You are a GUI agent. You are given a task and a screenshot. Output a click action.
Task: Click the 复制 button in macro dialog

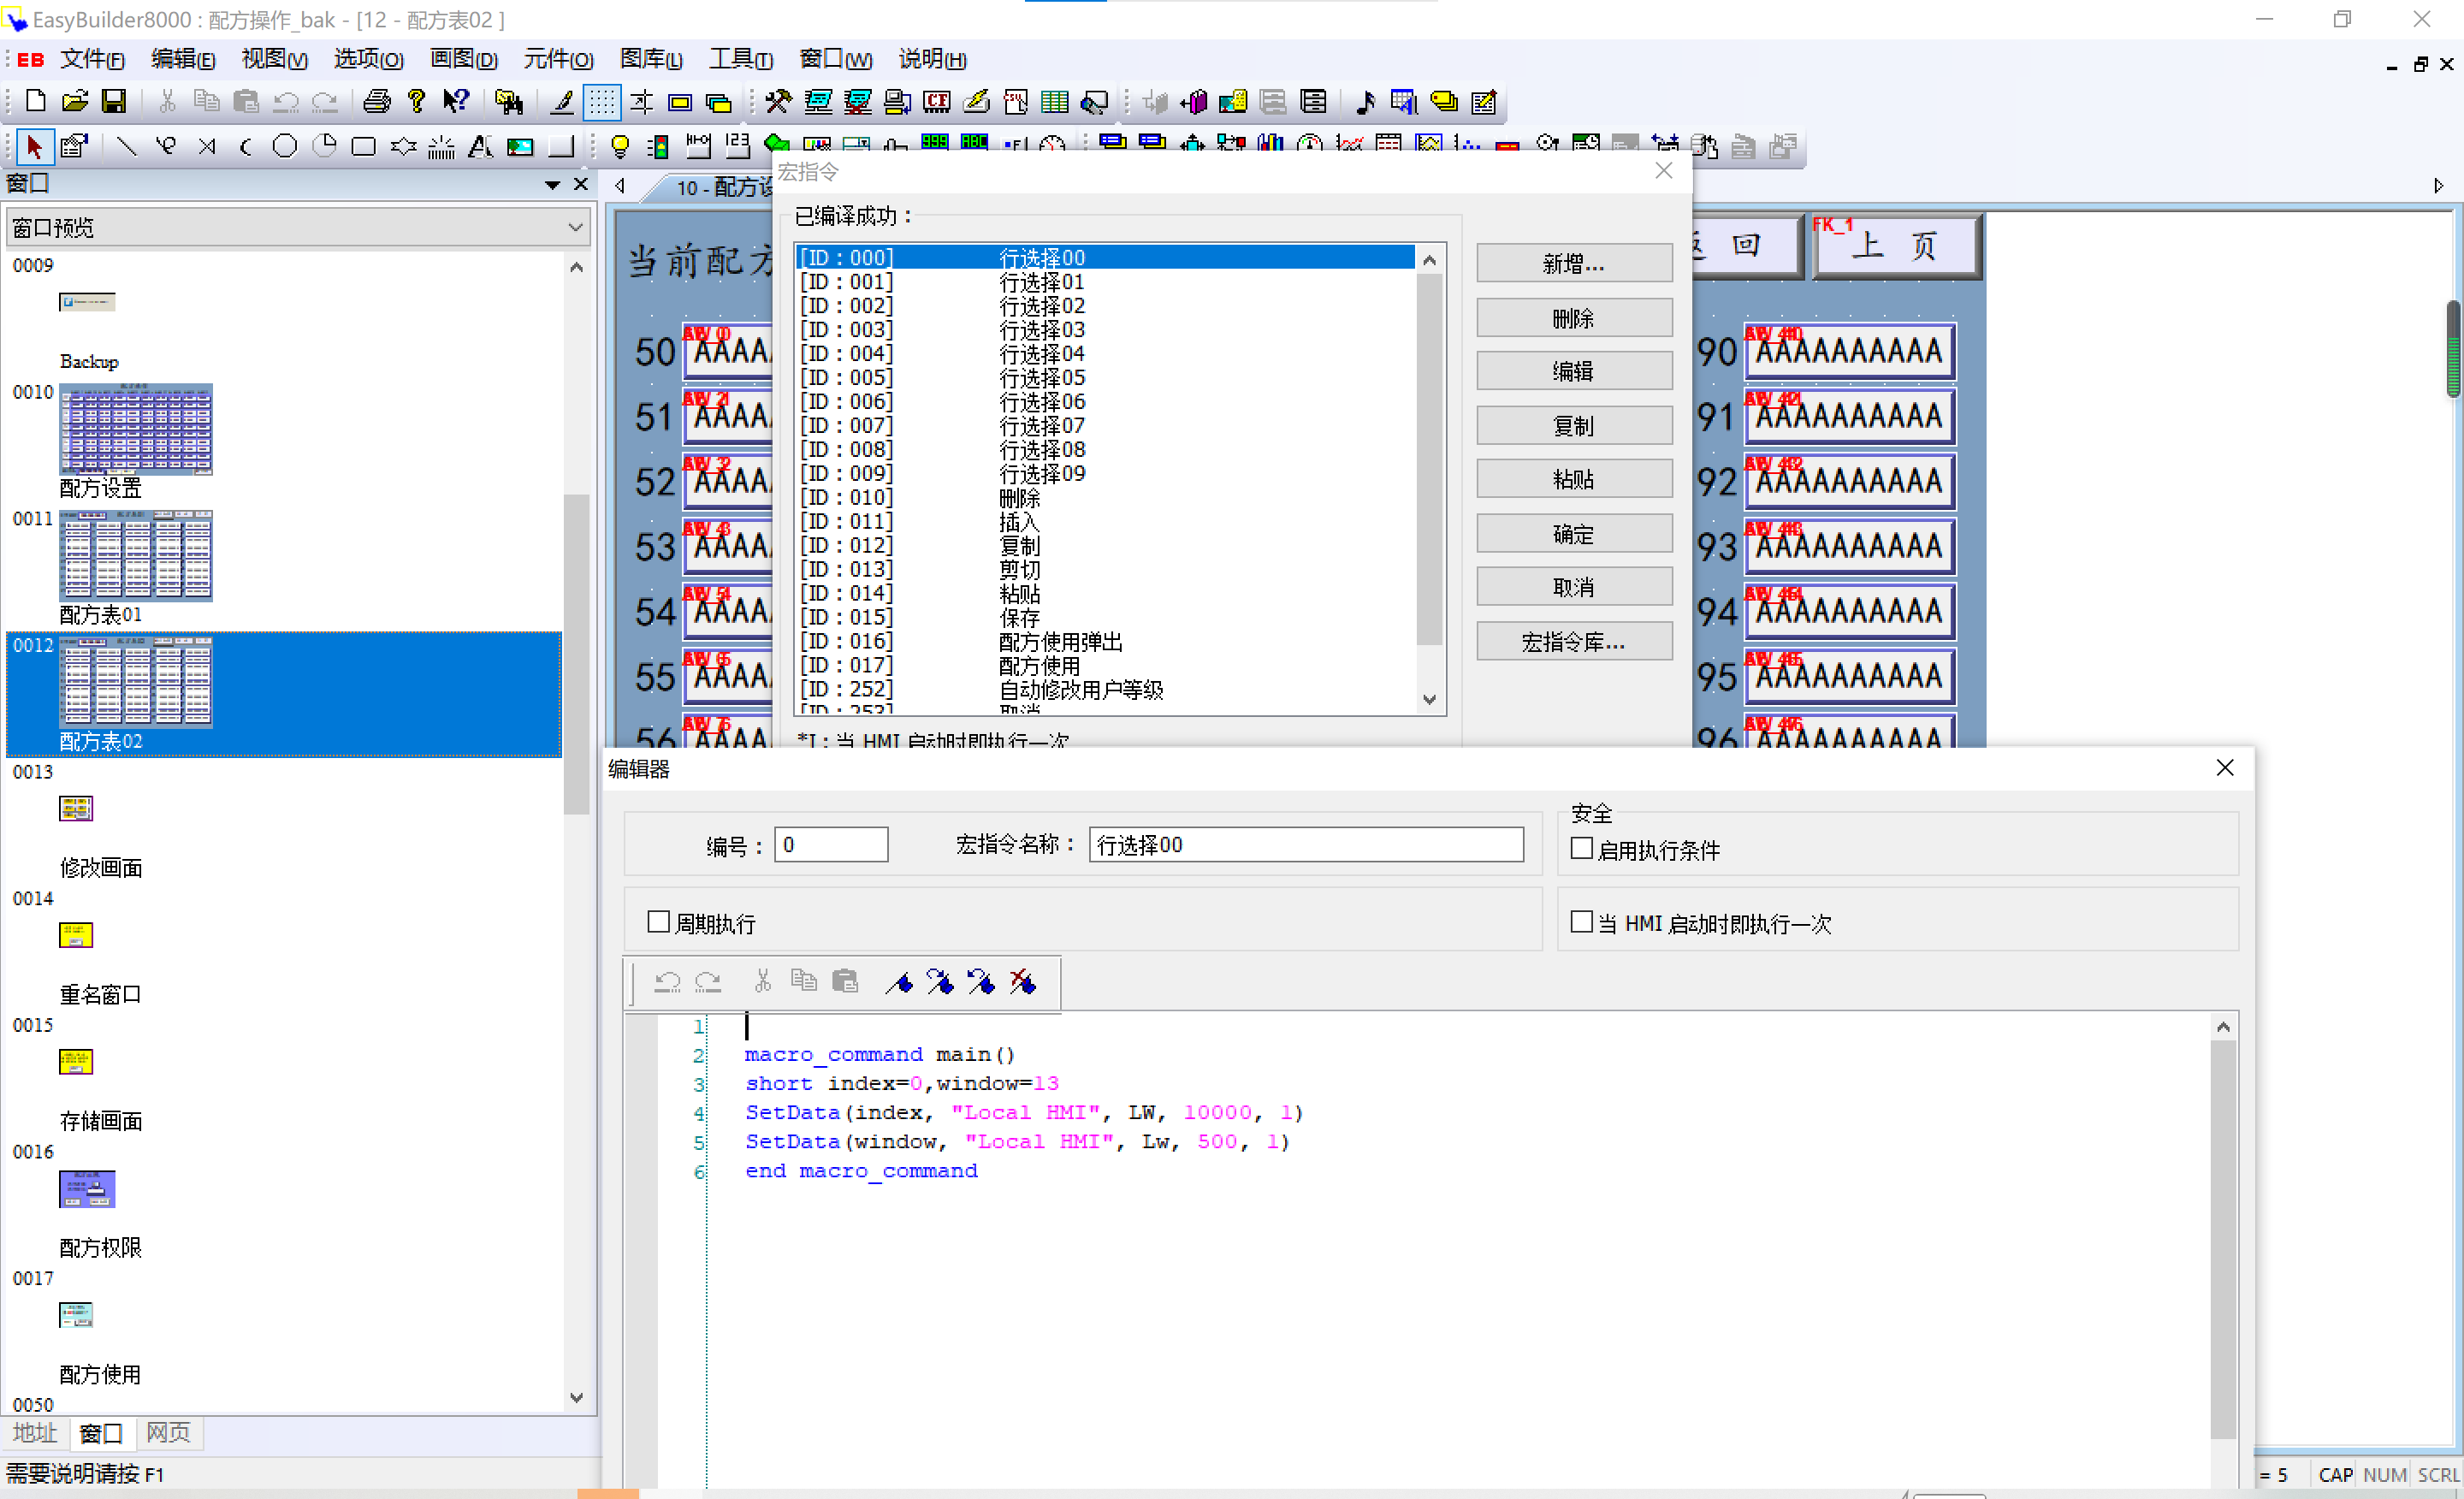click(x=1574, y=426)
